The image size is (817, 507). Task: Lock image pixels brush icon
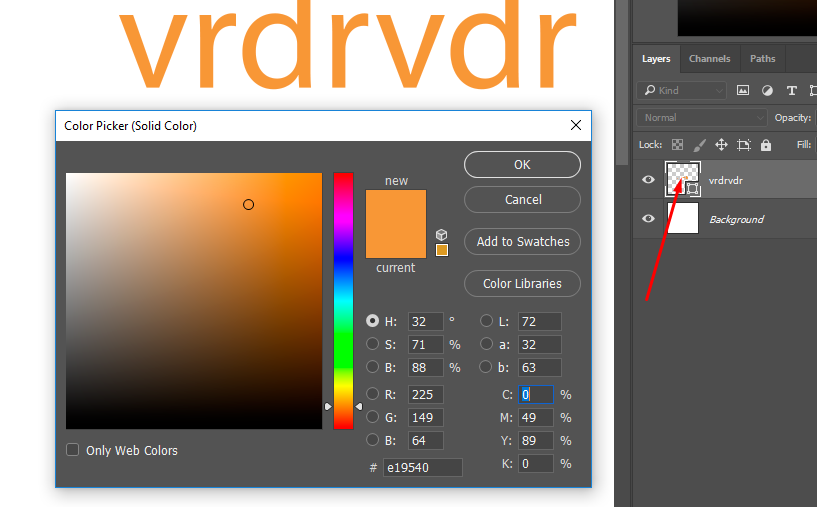tap(700, 145)
